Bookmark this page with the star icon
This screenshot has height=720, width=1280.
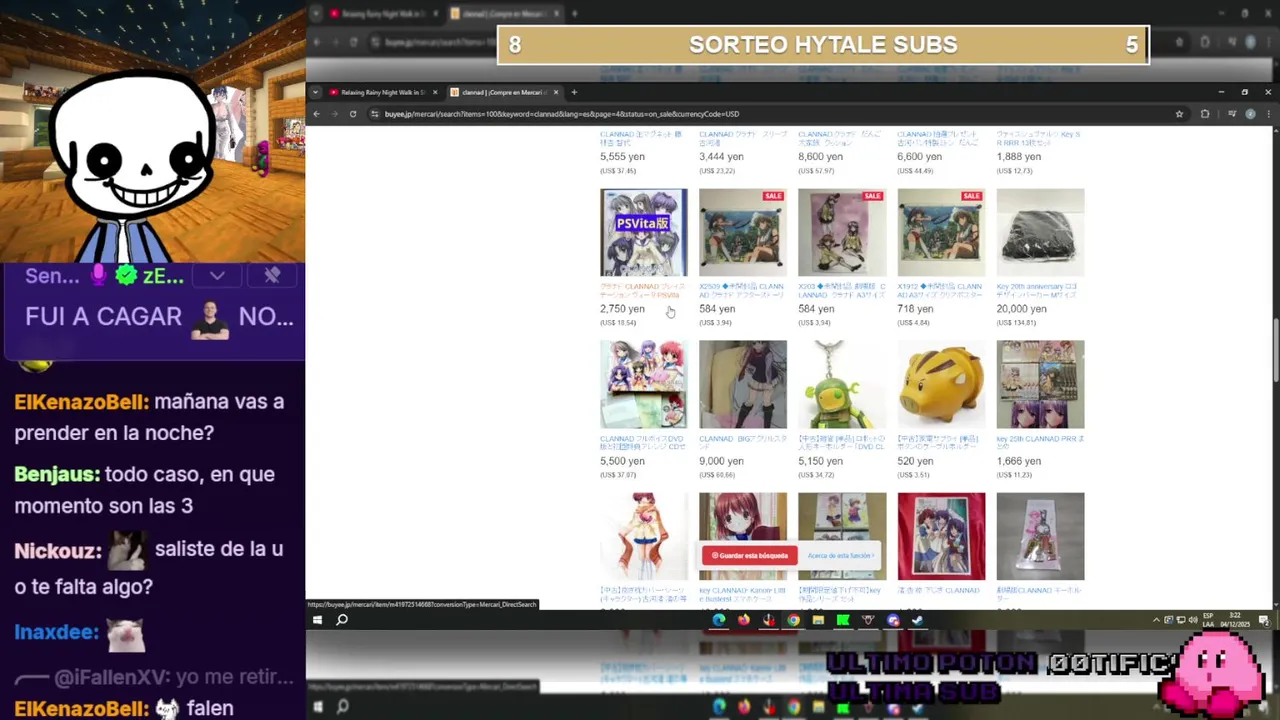[x=1179, y=114]
